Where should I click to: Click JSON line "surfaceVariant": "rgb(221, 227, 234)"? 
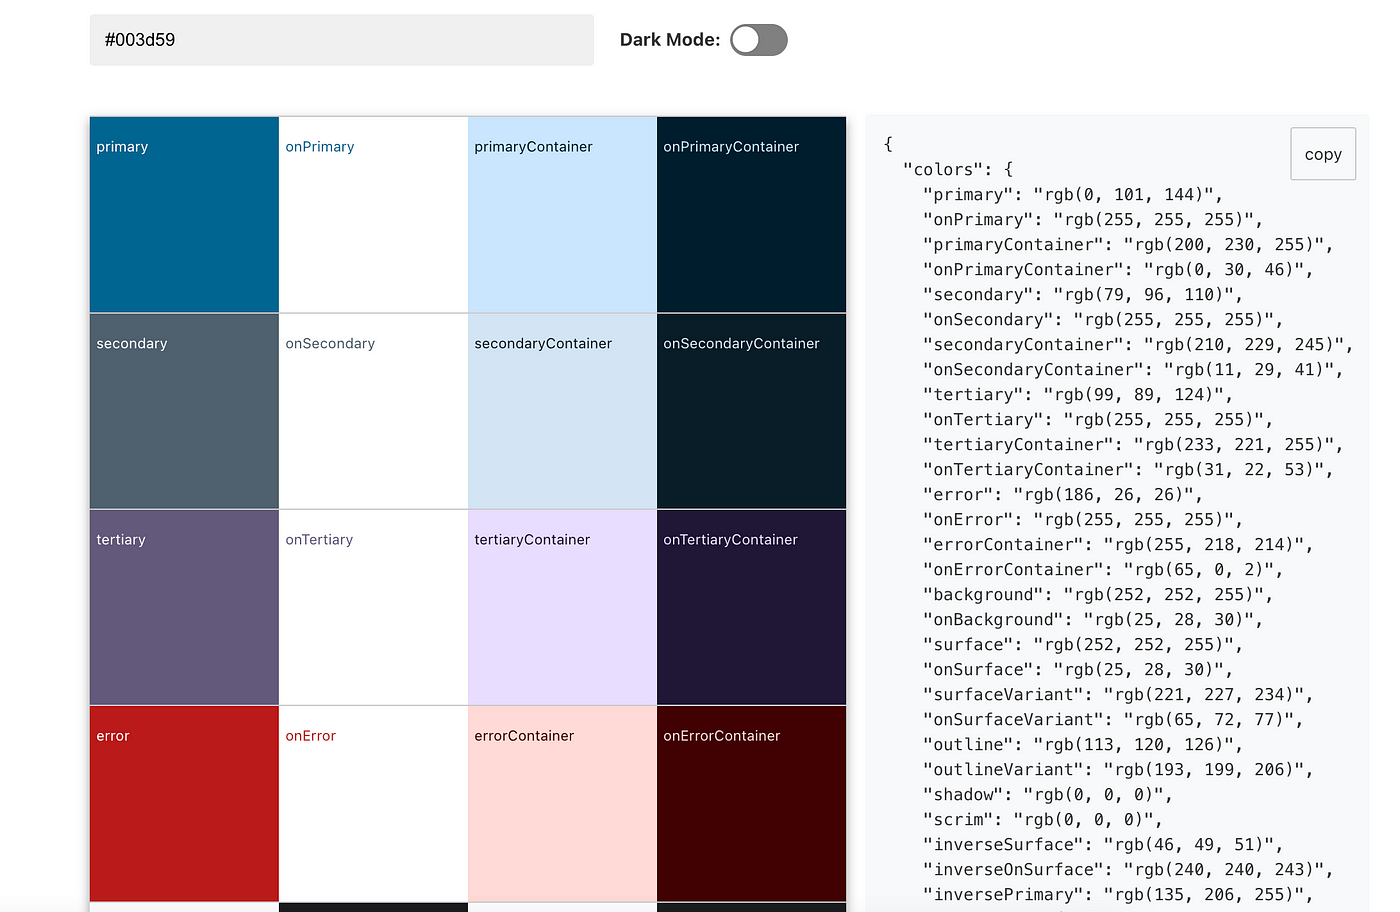click(x=1118, y=694)
